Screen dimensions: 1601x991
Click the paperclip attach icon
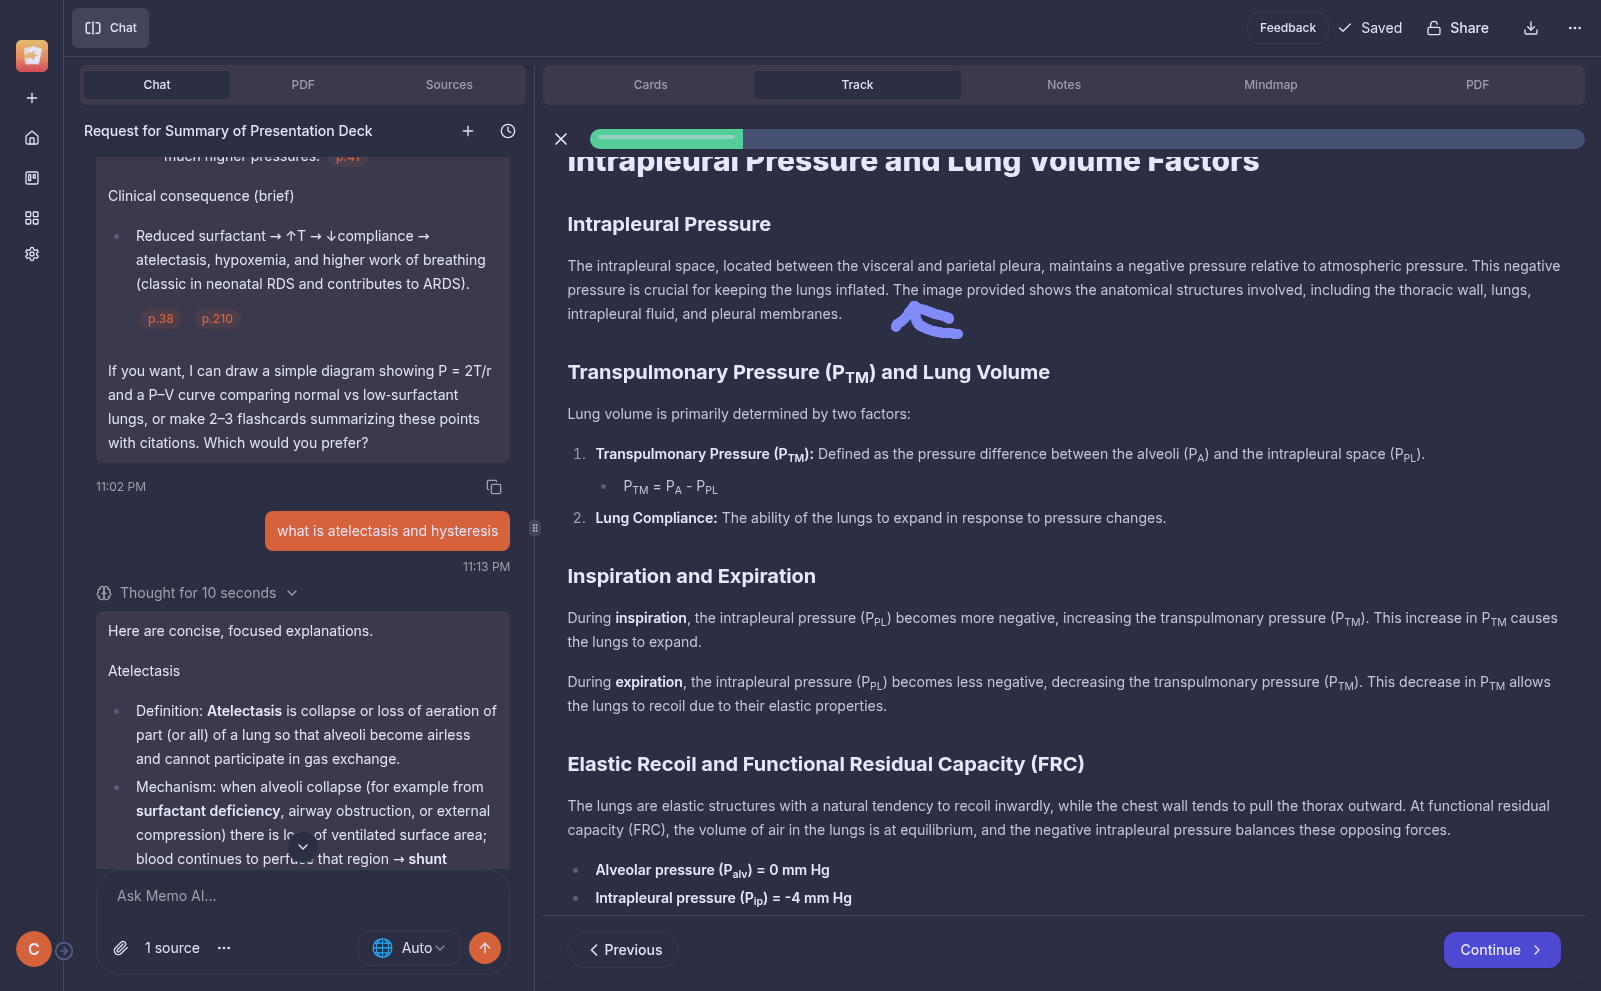pyautogui.click(x=121, y=948)
